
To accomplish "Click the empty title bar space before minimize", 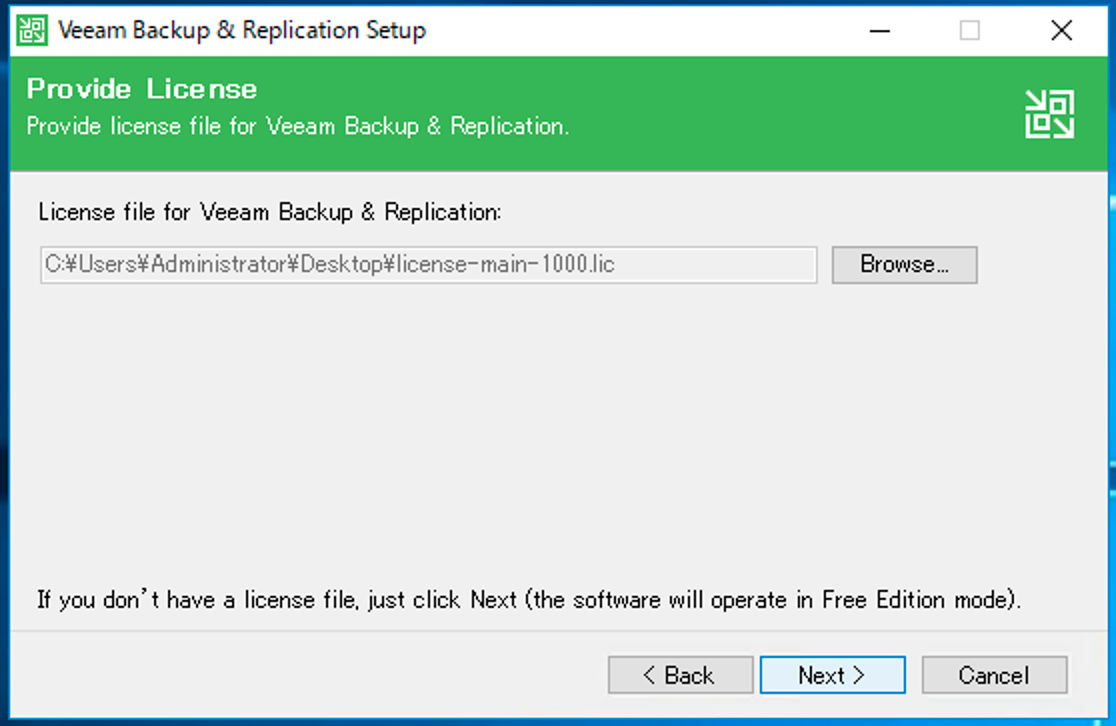I will pos(640,30).
